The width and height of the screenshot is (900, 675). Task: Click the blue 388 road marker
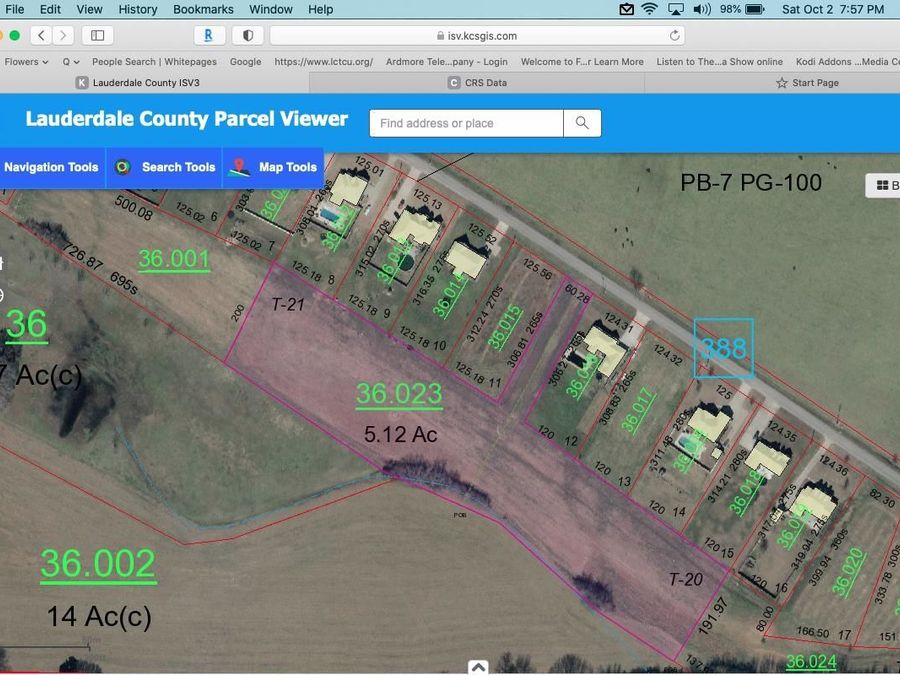[x=724, y=348]
